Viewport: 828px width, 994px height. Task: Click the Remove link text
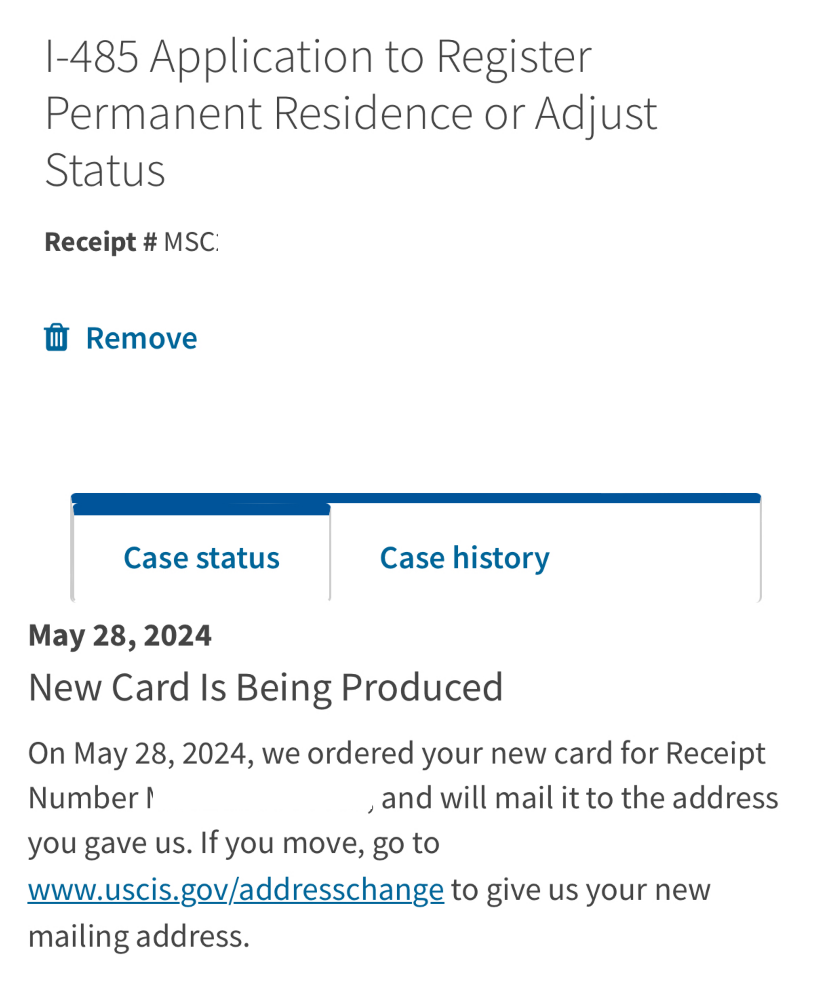click(141, 338)
